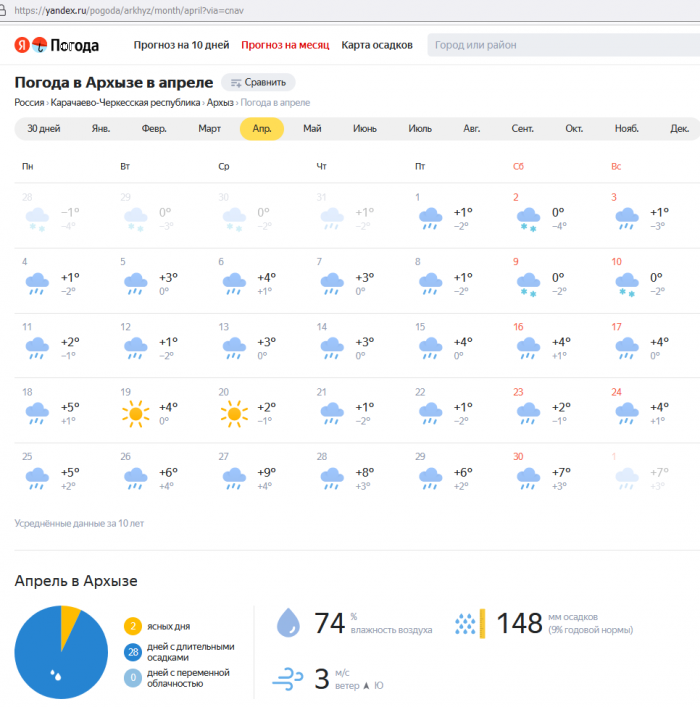Select the Май month tab
The height and width of the screenshot is (707, 700).
(x=312, y=129)
